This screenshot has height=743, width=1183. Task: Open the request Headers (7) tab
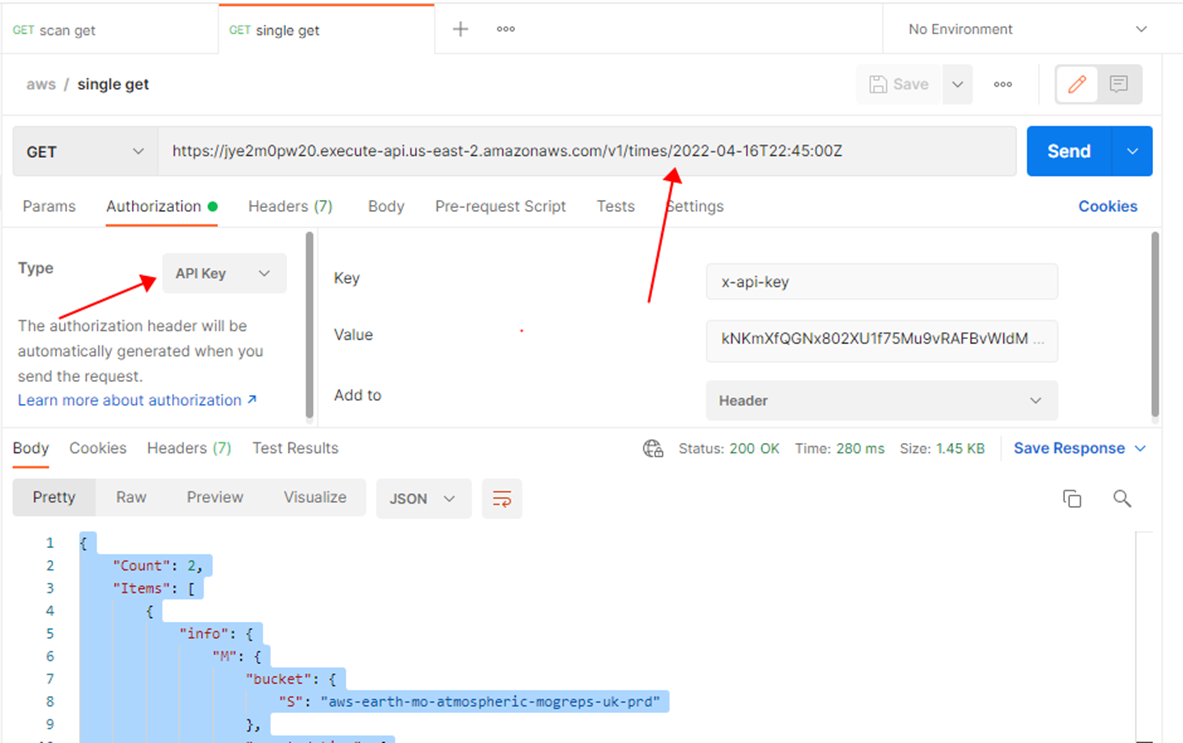pyautogui.click(x=290, y=207)
